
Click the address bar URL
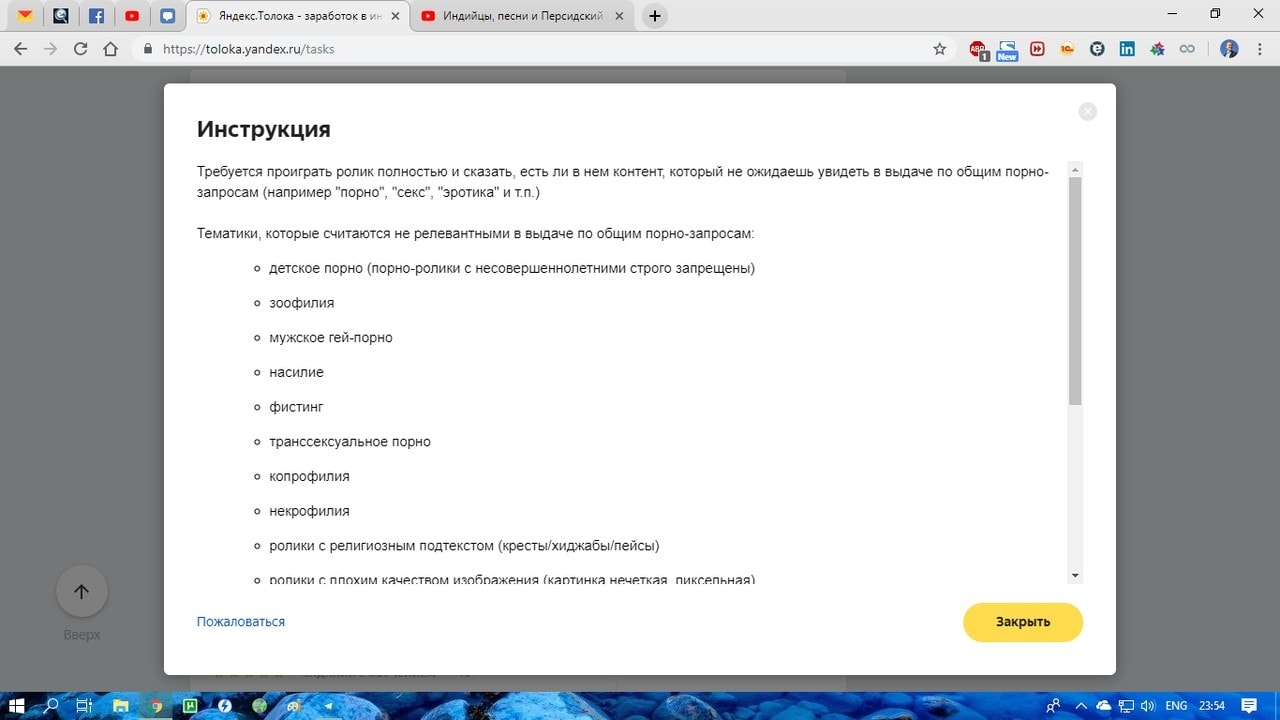point(248,49)
